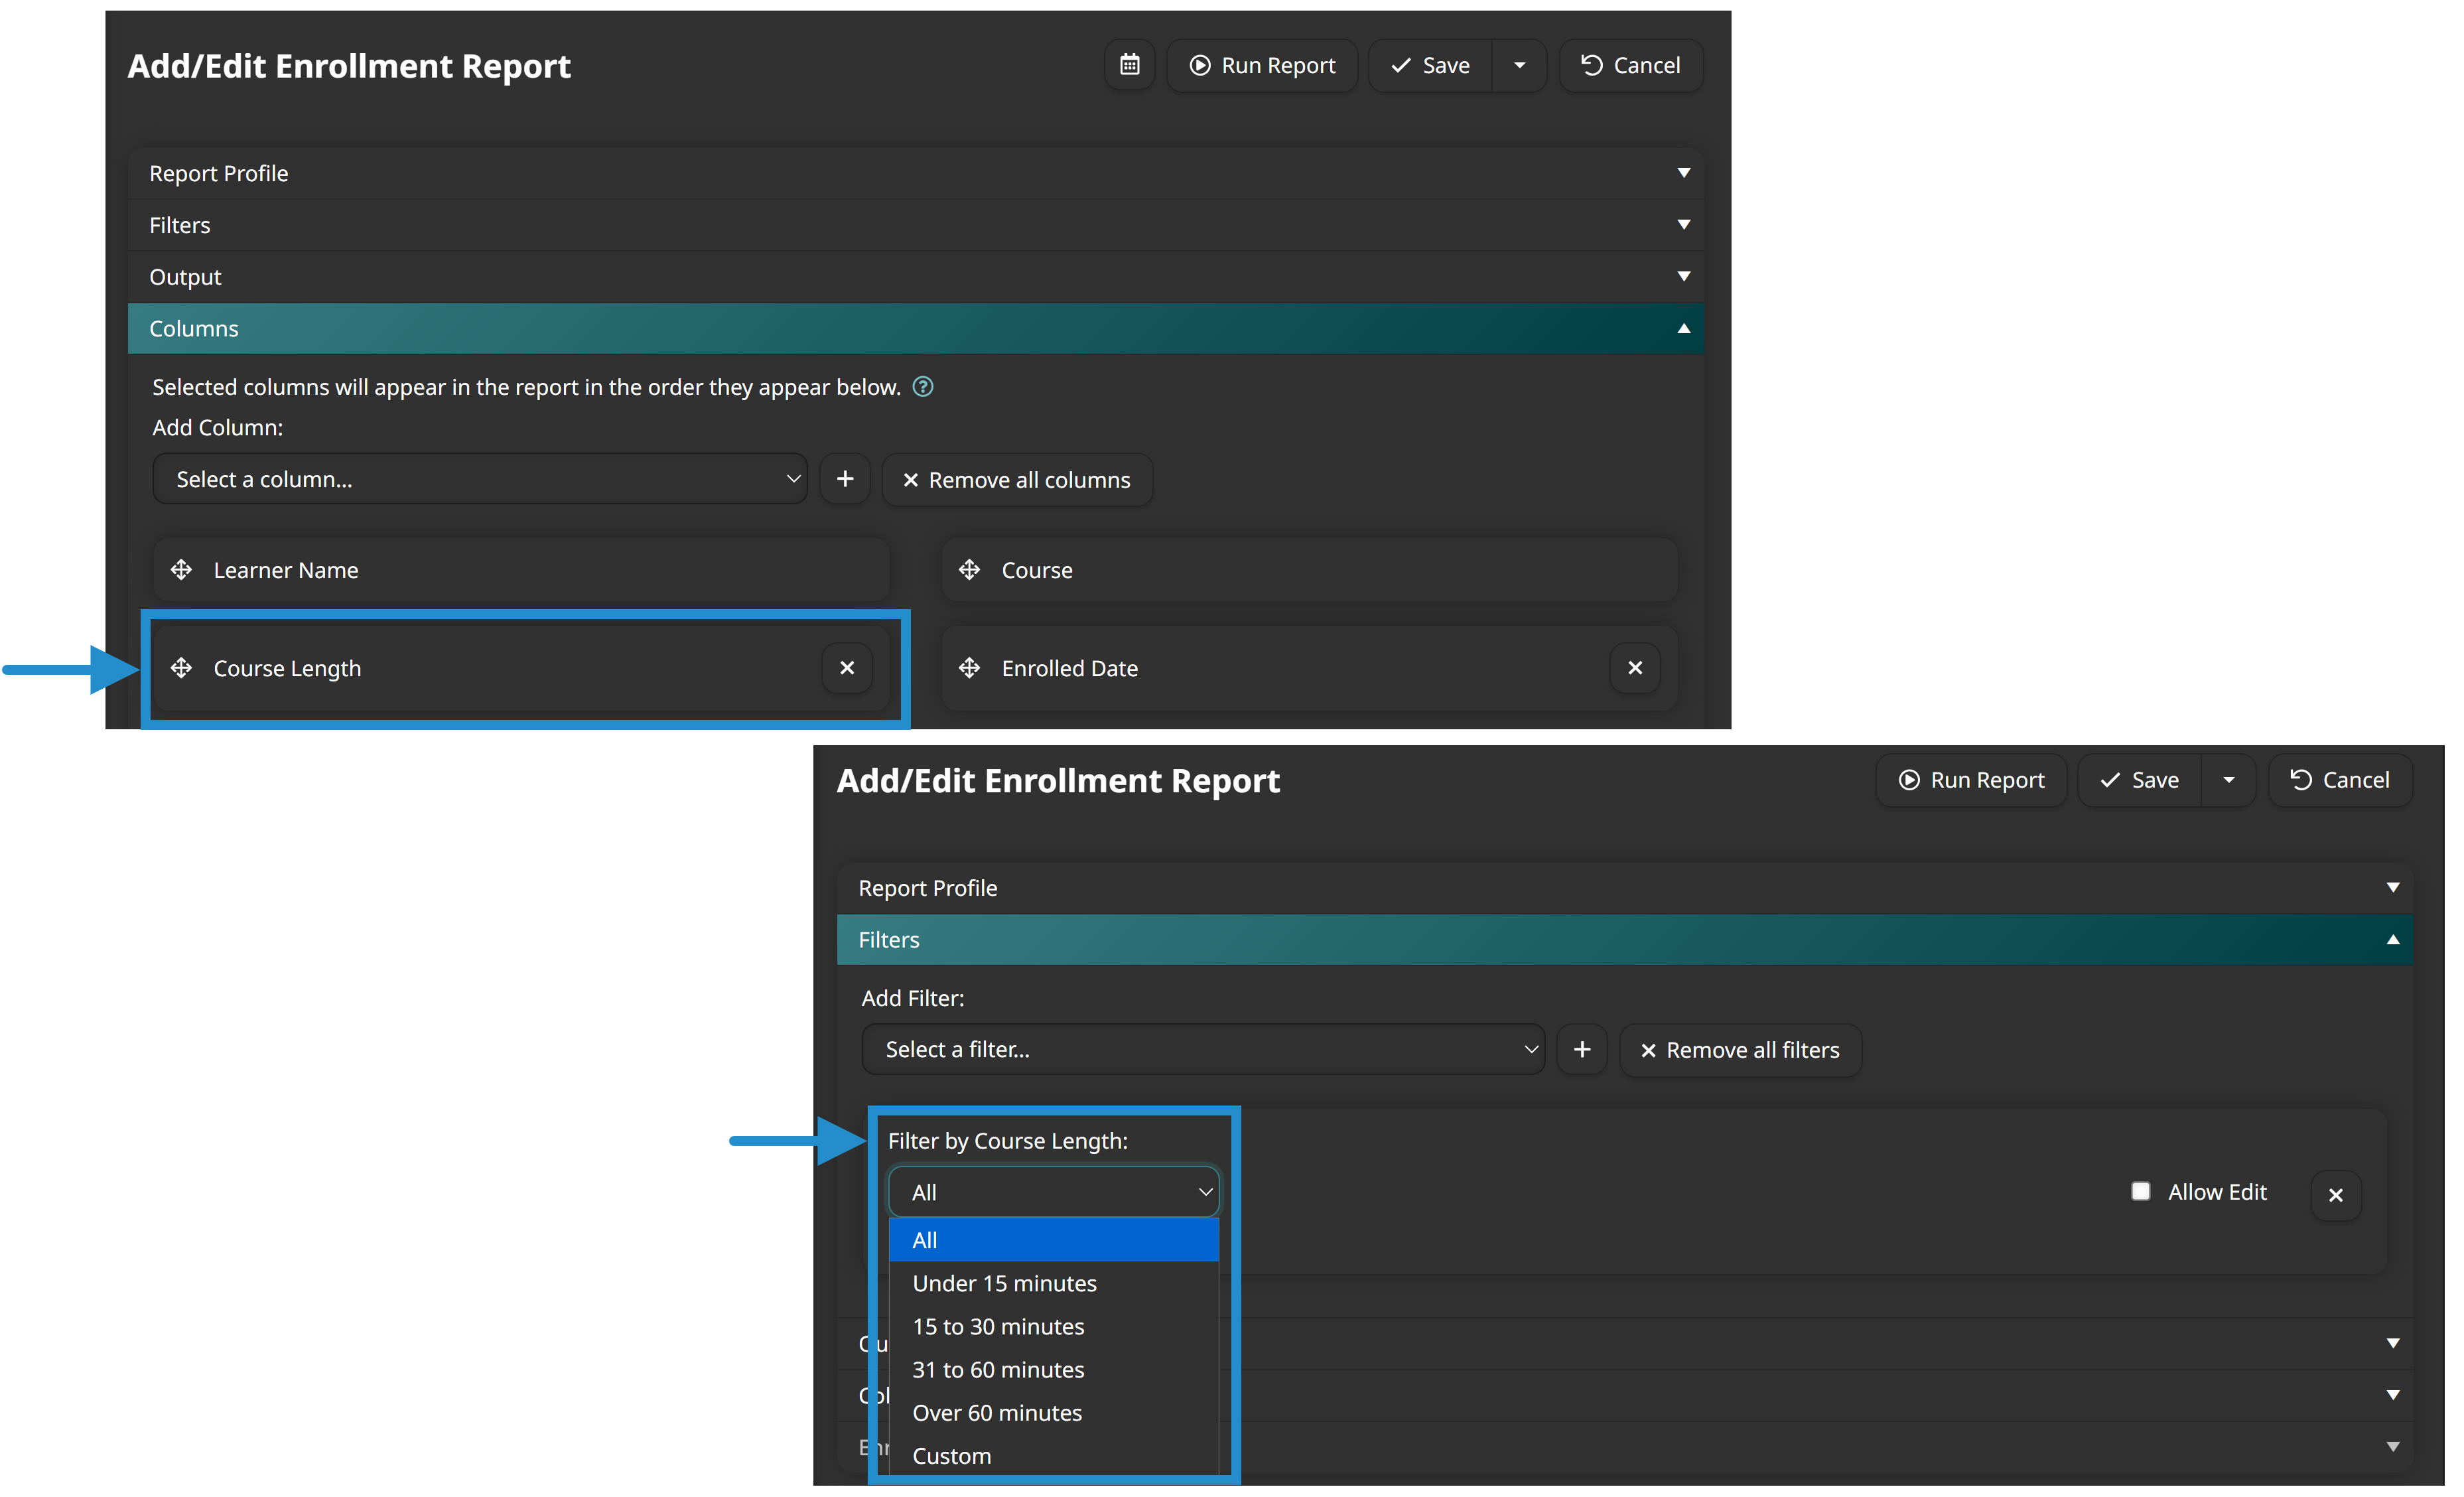Click Remove all columns button
This screenshot has height=1497, width=2464.
[x=1017, y=480]
